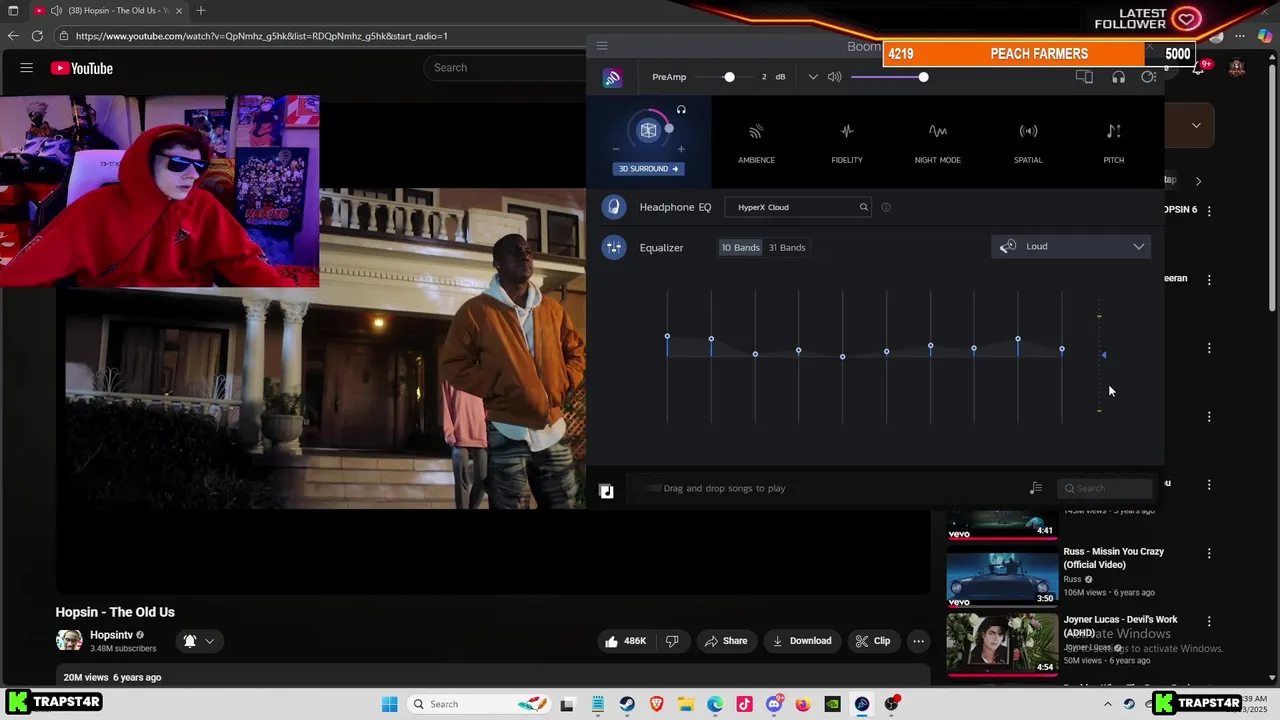Switch equalizer to 10 Bands

pos(741,247)
